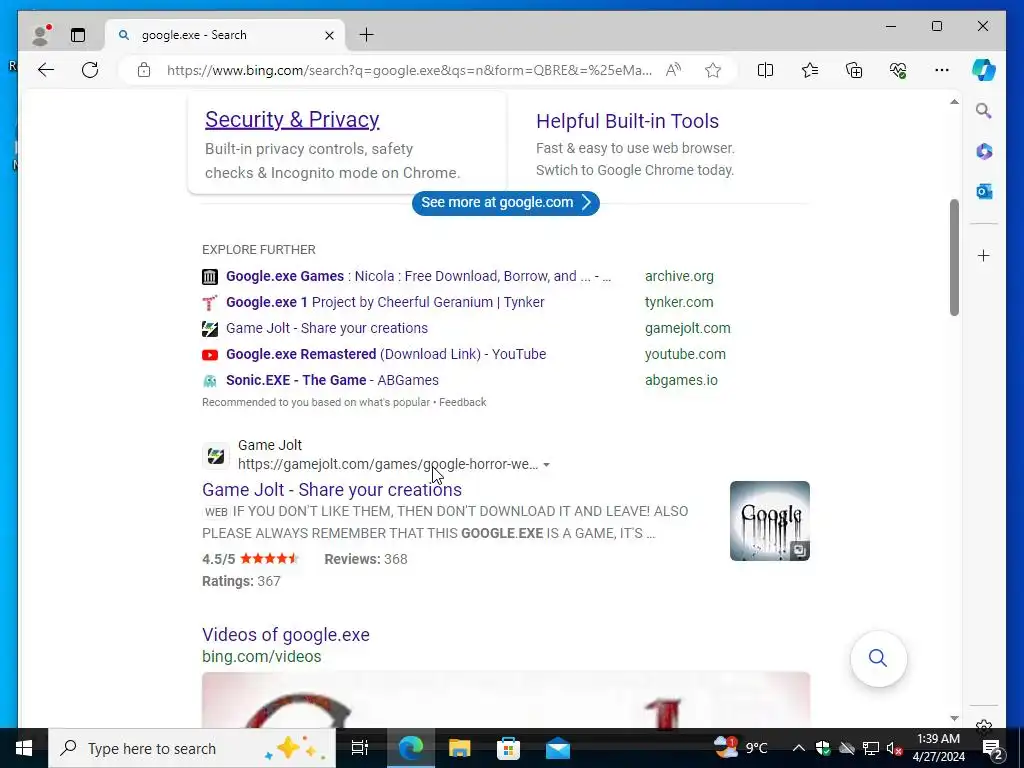Click bing.com/videos link
1024x768 pixels.
point(261,656)
